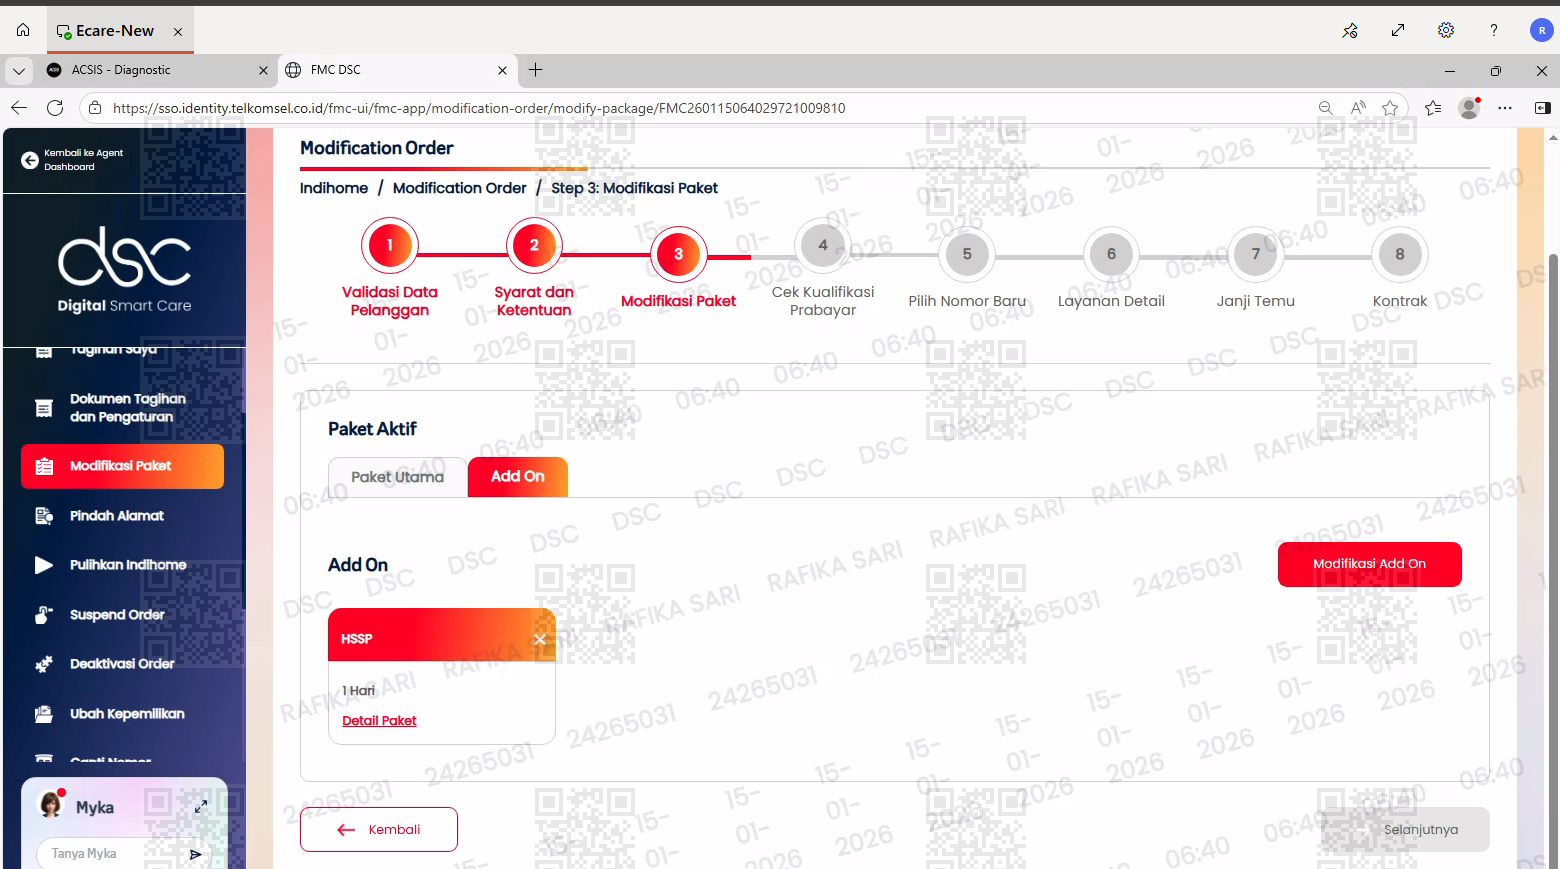The height and width of the screenshot is (869, 1560).
Task: Click the read aloud icon
Action: tap(1358, 108)
